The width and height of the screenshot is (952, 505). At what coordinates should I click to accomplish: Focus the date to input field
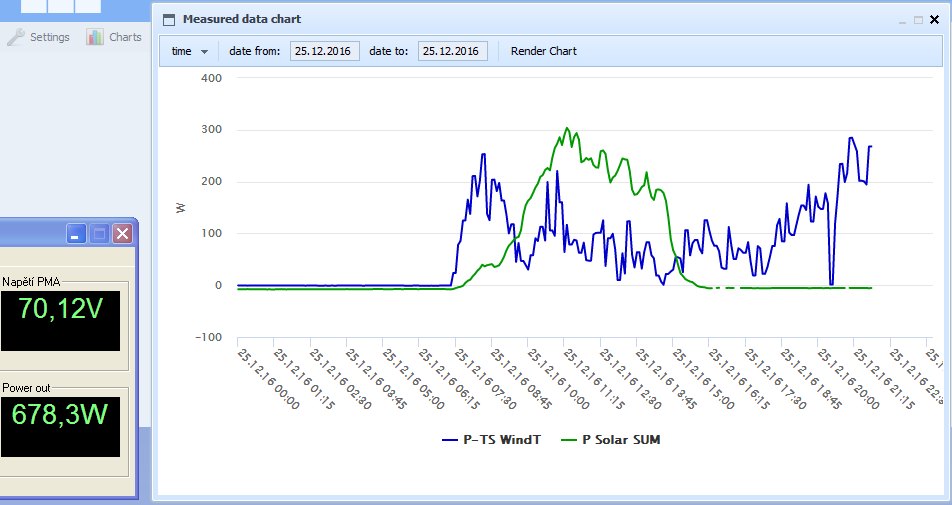pos(452,51)
